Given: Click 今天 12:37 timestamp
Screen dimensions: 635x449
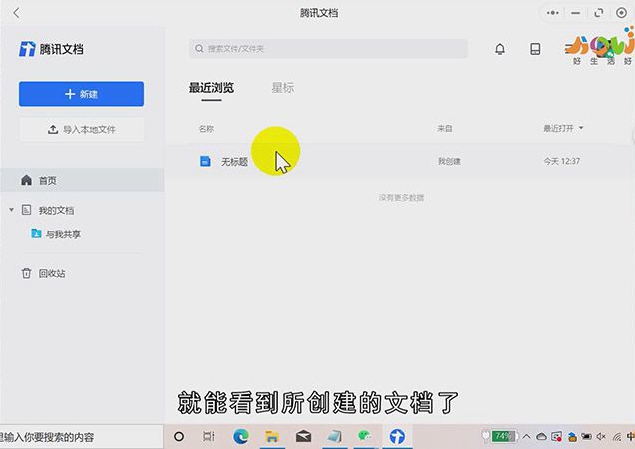Looking at the screenshot, I should 562,161.
